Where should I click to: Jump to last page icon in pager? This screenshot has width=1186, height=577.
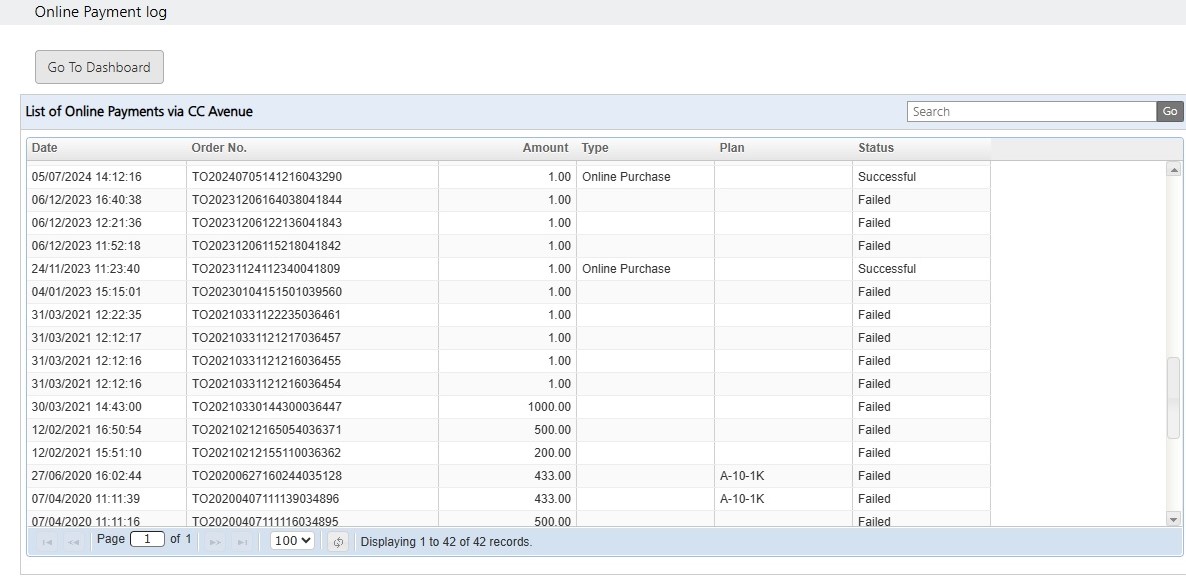(242, 542)
